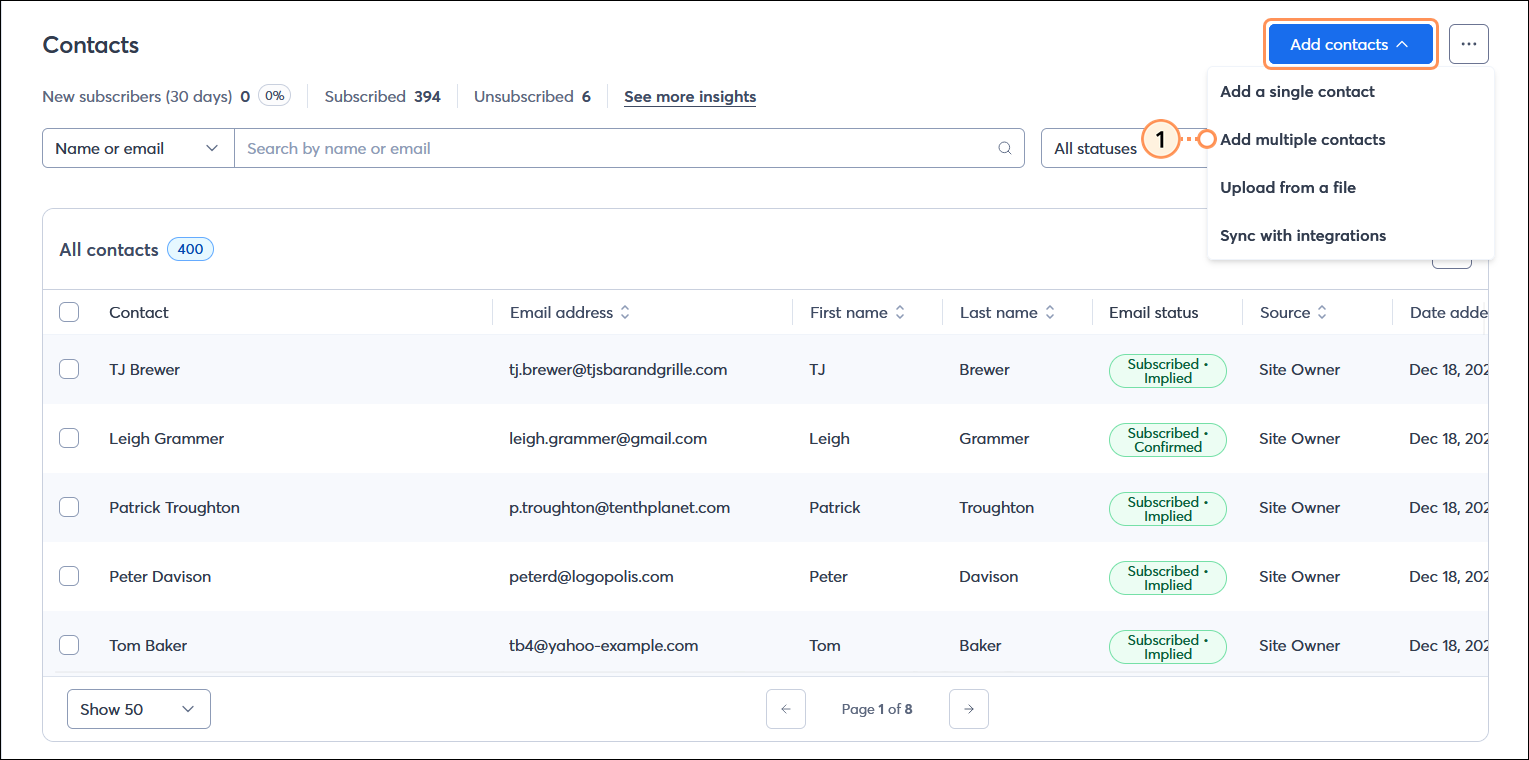The height and width of the screenshot is (760, 1529).
Task: Select all contacts with the header checkbox
Action: point(69,311)
